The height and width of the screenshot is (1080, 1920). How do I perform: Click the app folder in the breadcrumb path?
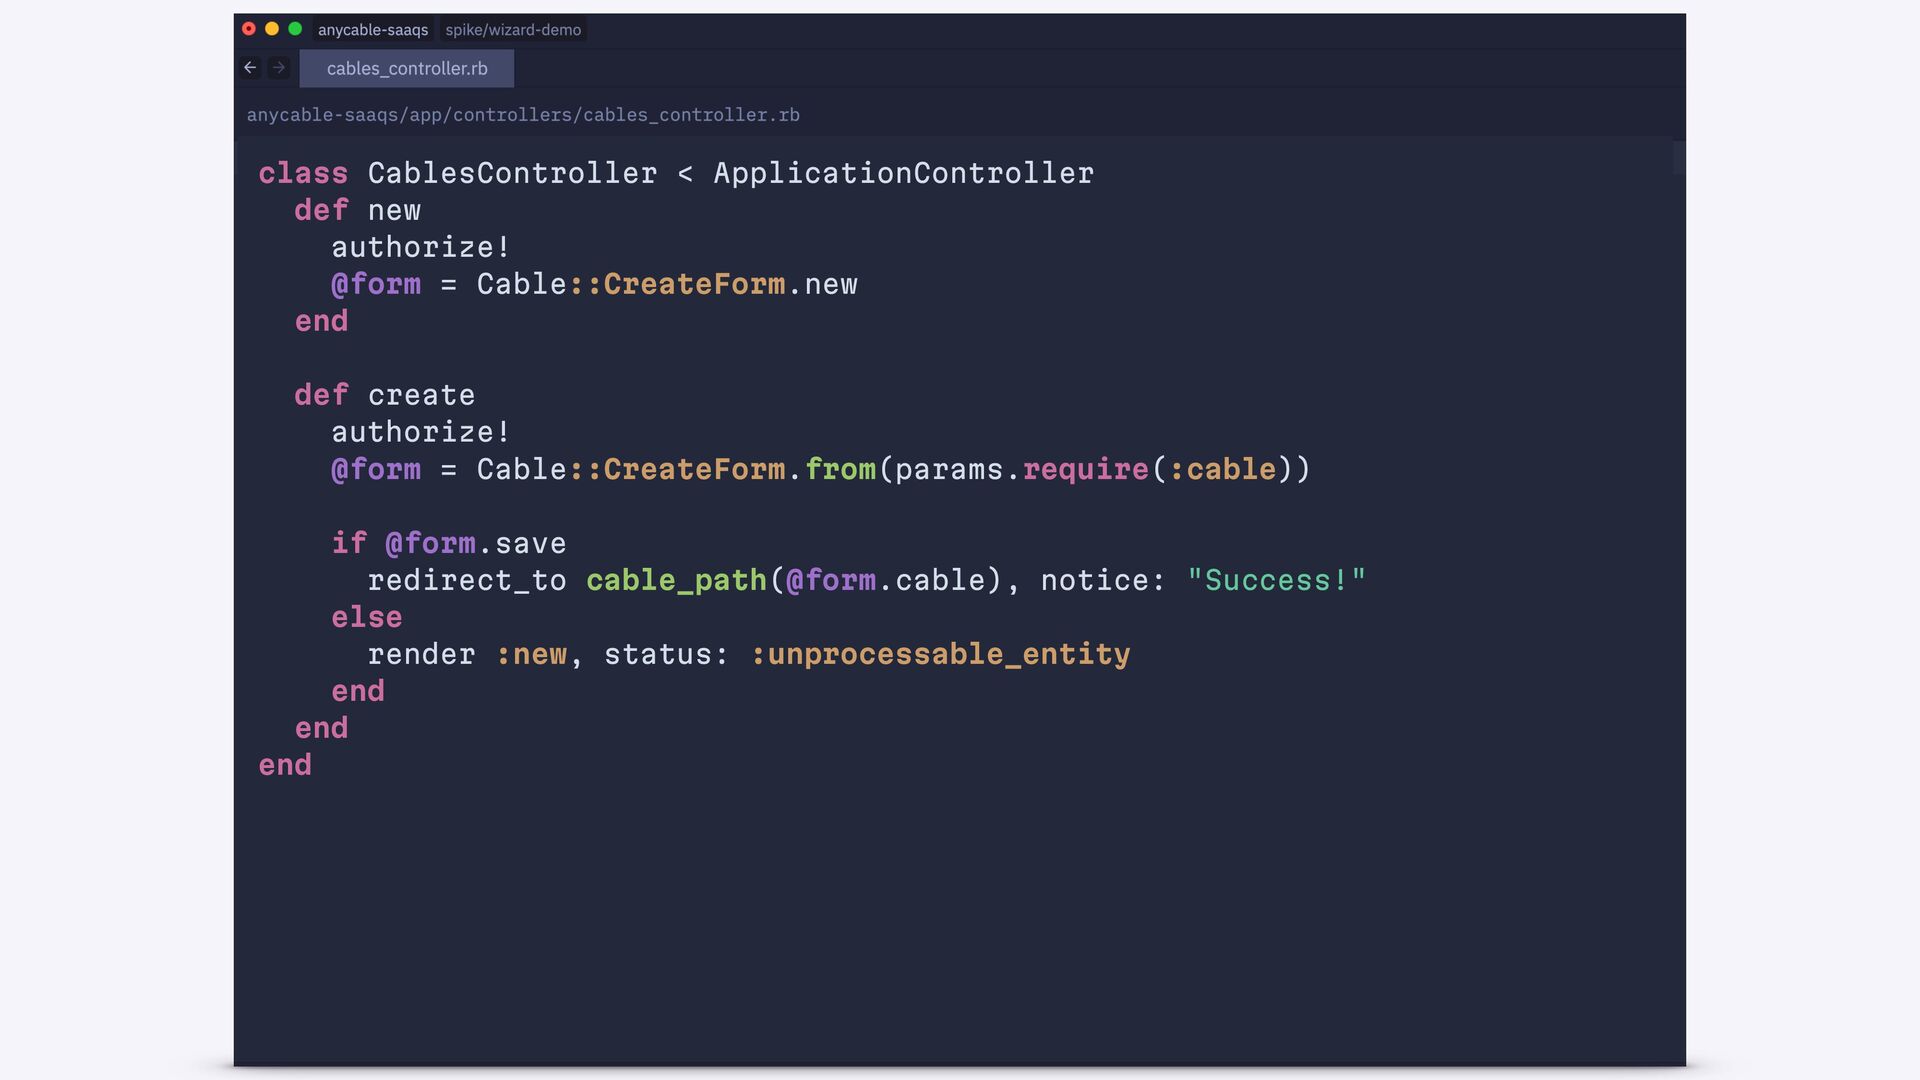(426, 115)
